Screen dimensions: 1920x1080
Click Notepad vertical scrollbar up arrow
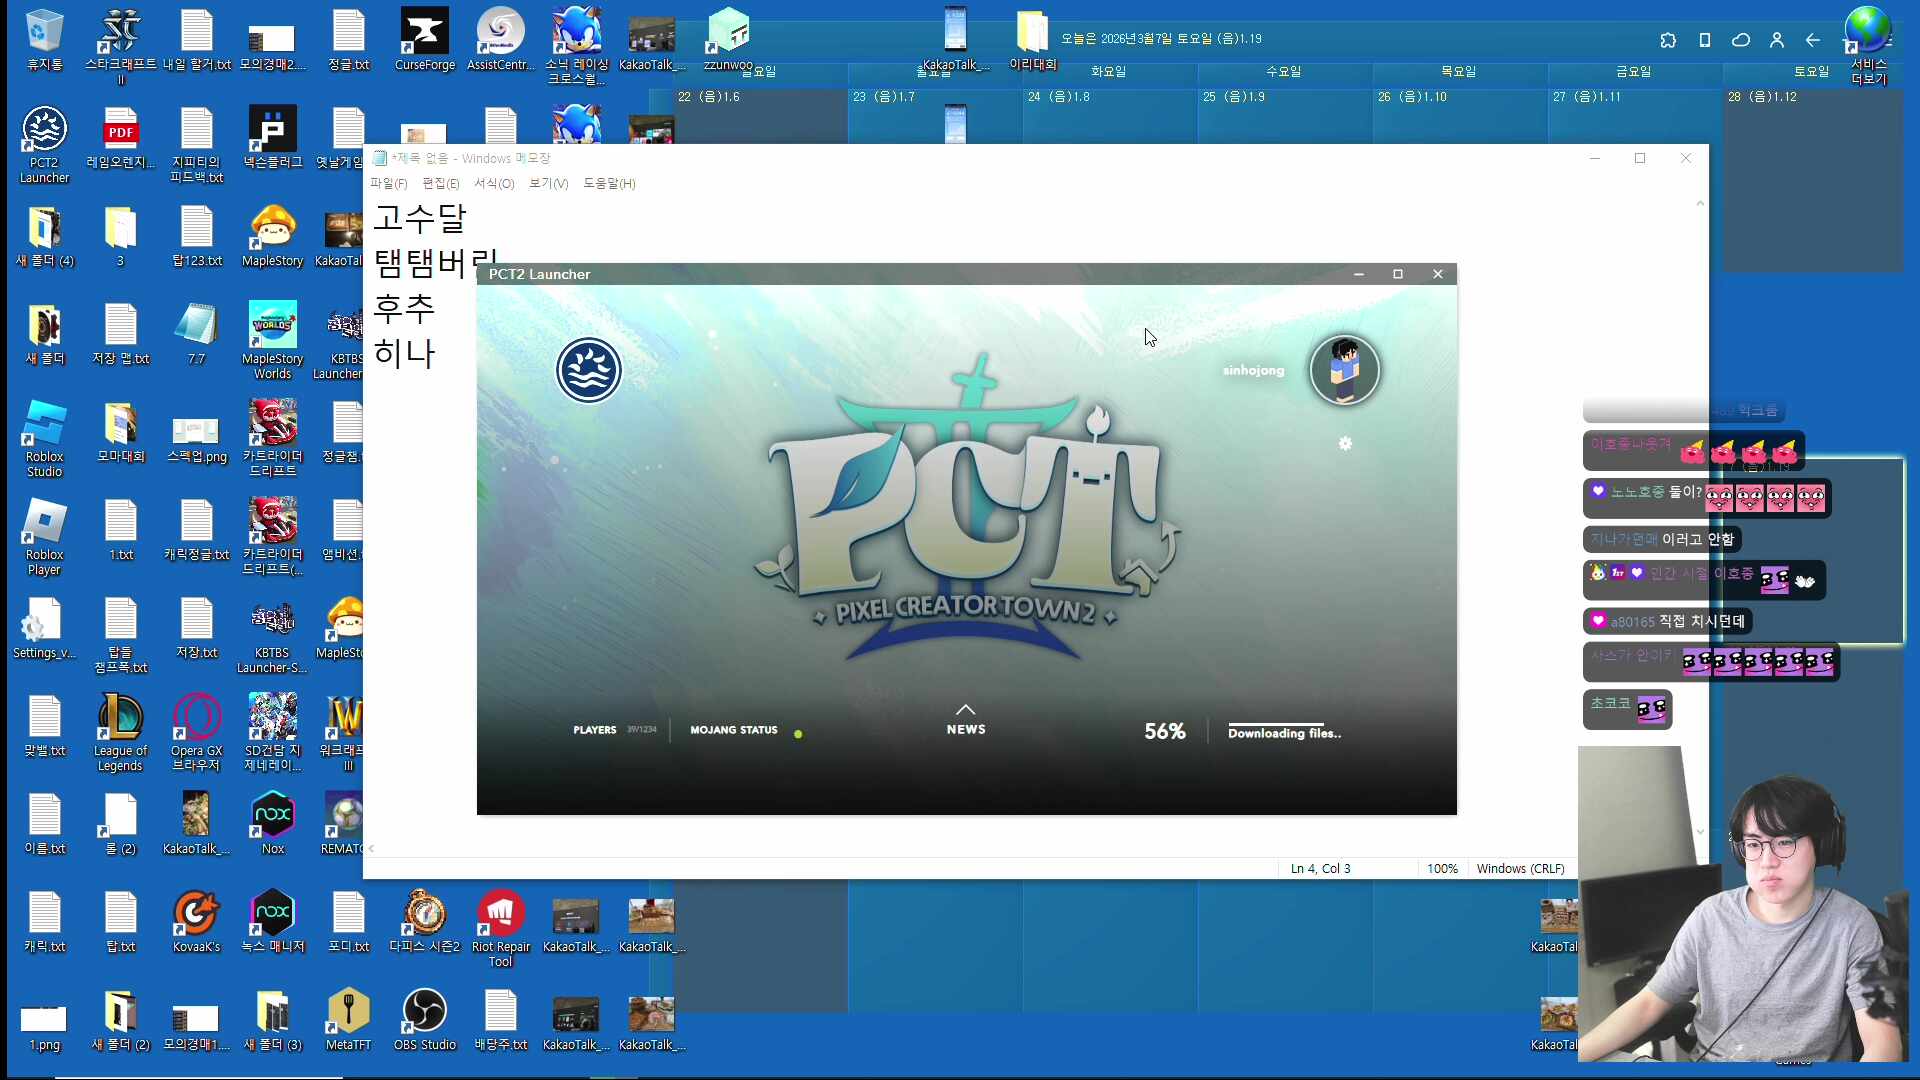tap(1700, 203)
